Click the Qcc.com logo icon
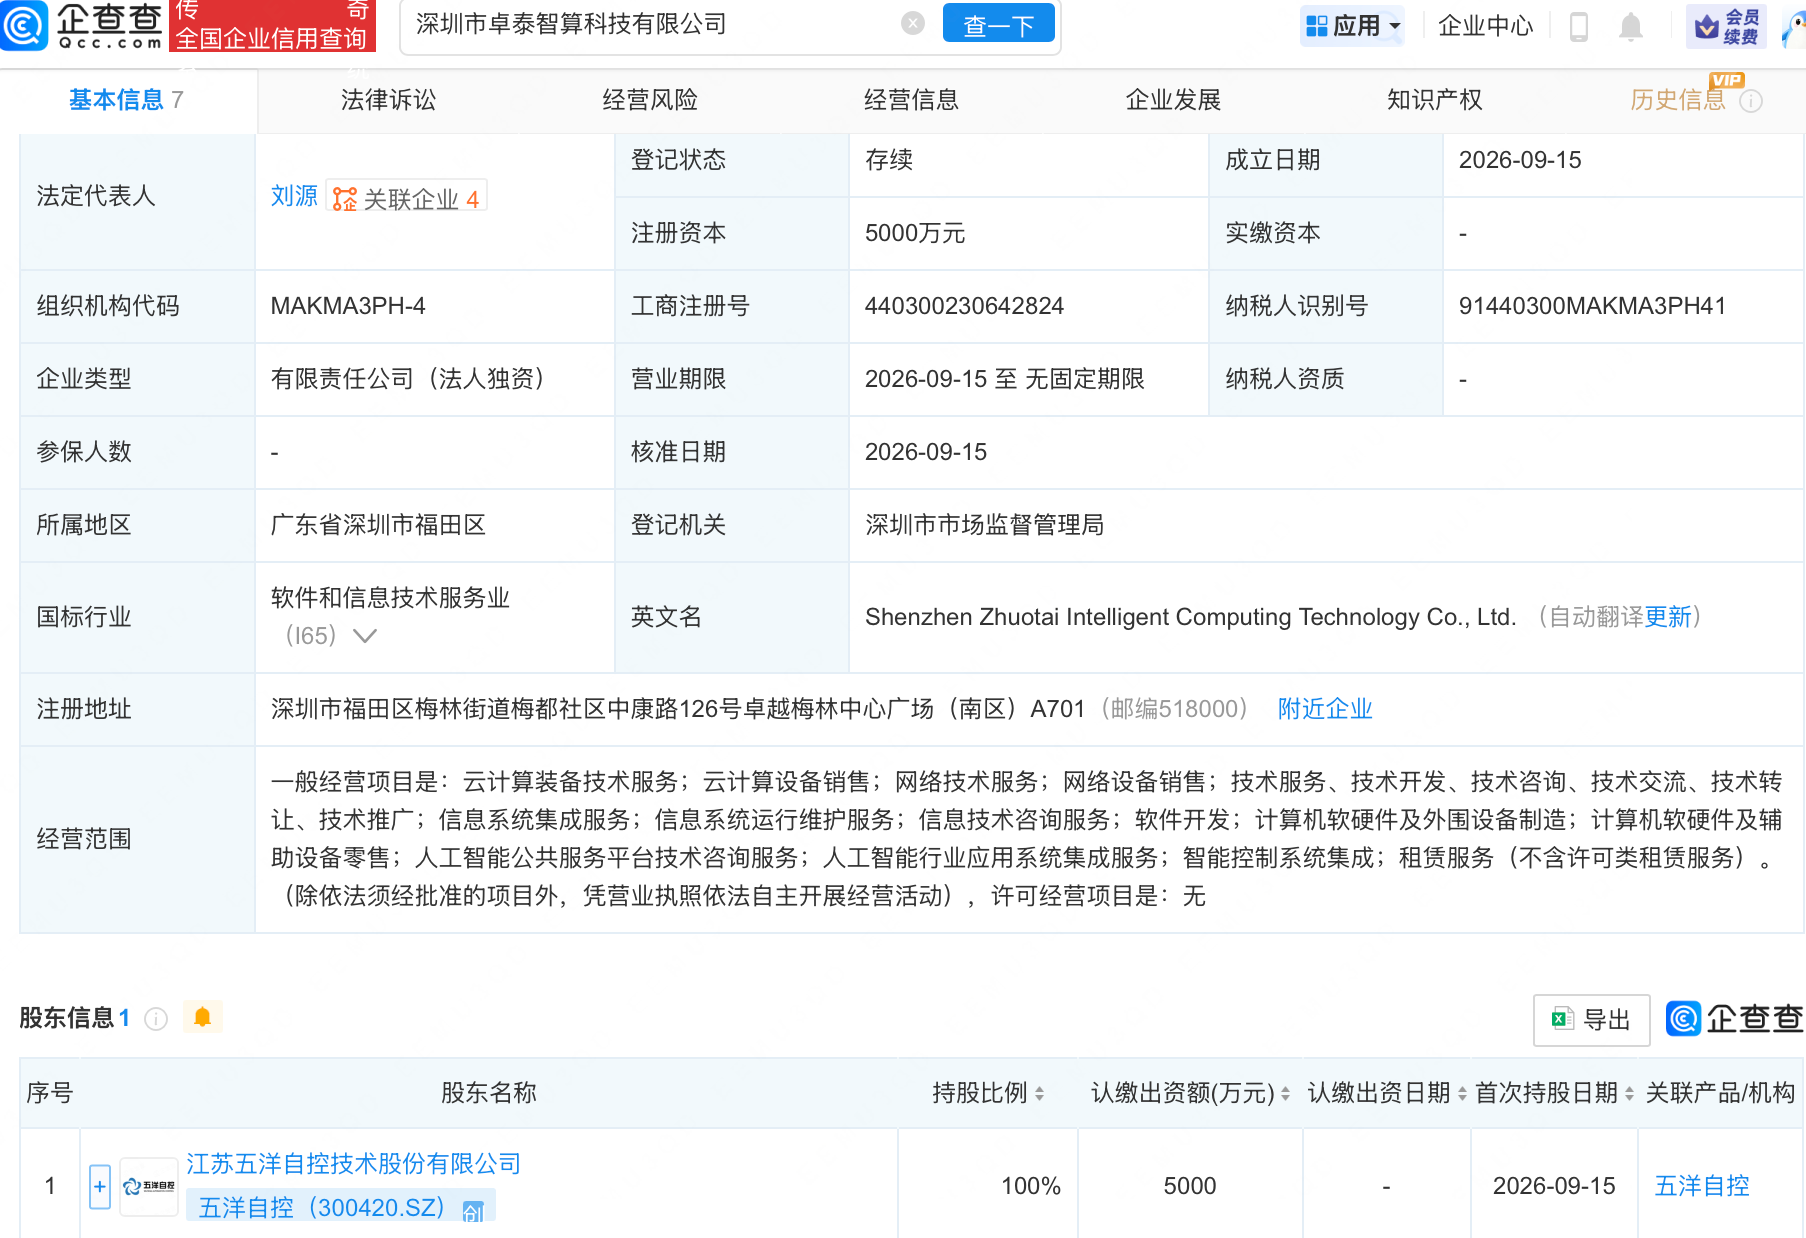 pyautogui.click(x=24, y=25)
